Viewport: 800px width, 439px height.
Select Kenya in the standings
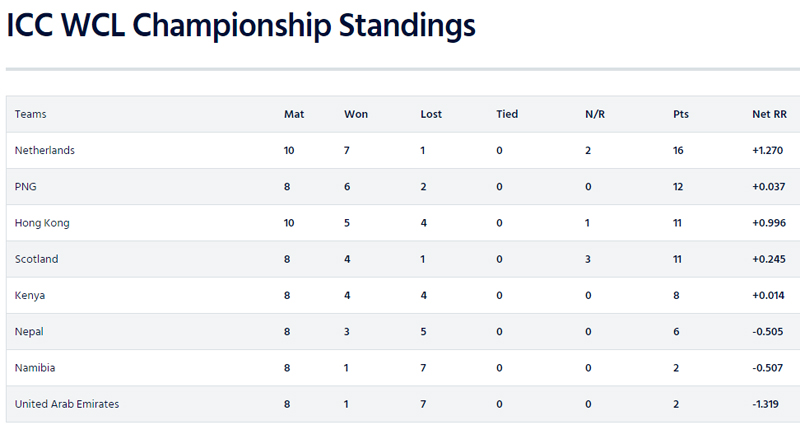click(x=30, y=295)
